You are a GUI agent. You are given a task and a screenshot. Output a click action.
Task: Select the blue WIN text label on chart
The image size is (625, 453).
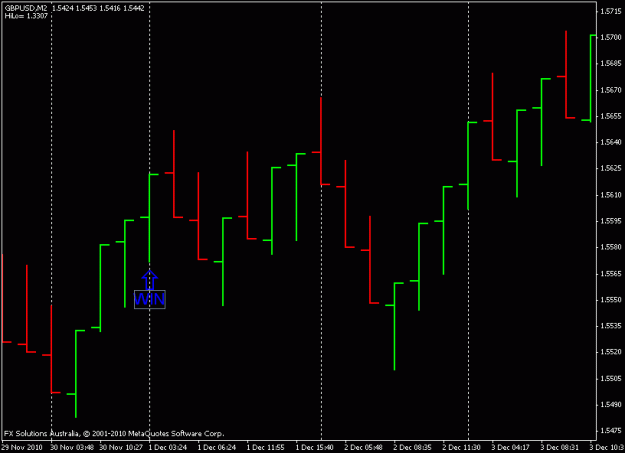click(x=150, y=299)
